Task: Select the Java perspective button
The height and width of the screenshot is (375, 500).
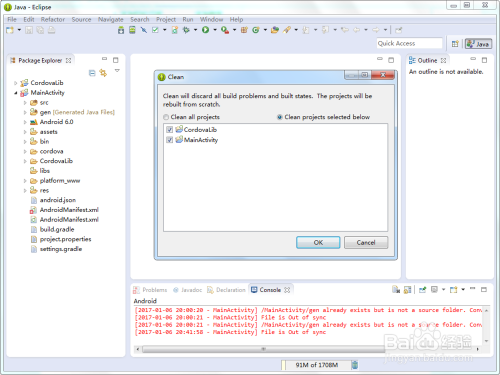Action: tap(479, 44)
